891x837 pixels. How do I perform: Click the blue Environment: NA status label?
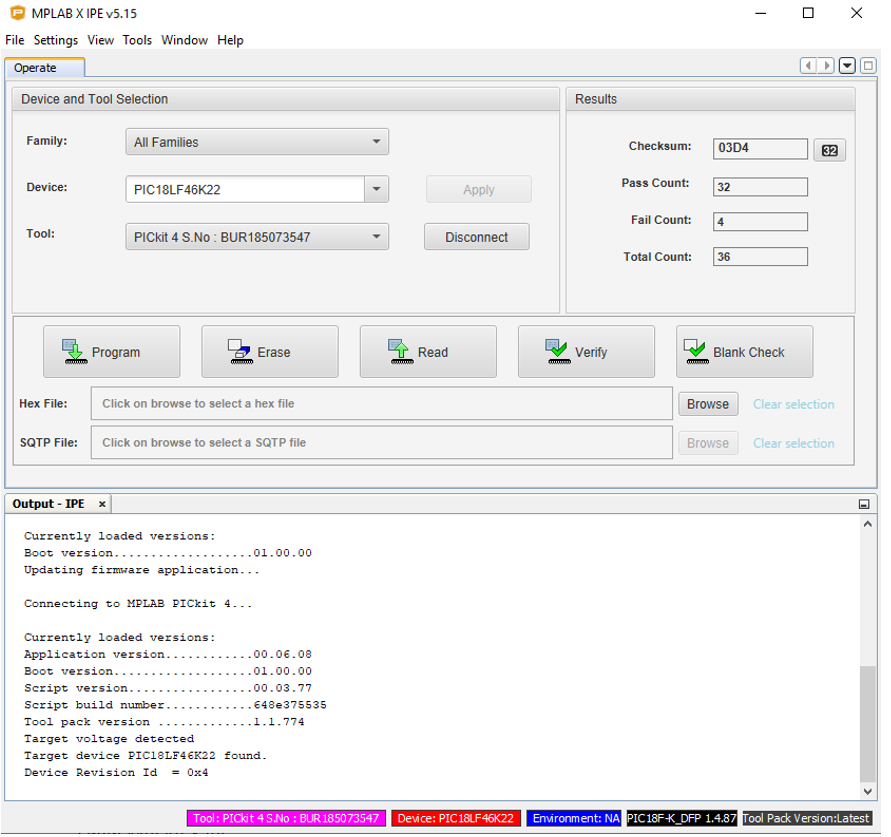[x=575, y=818]
